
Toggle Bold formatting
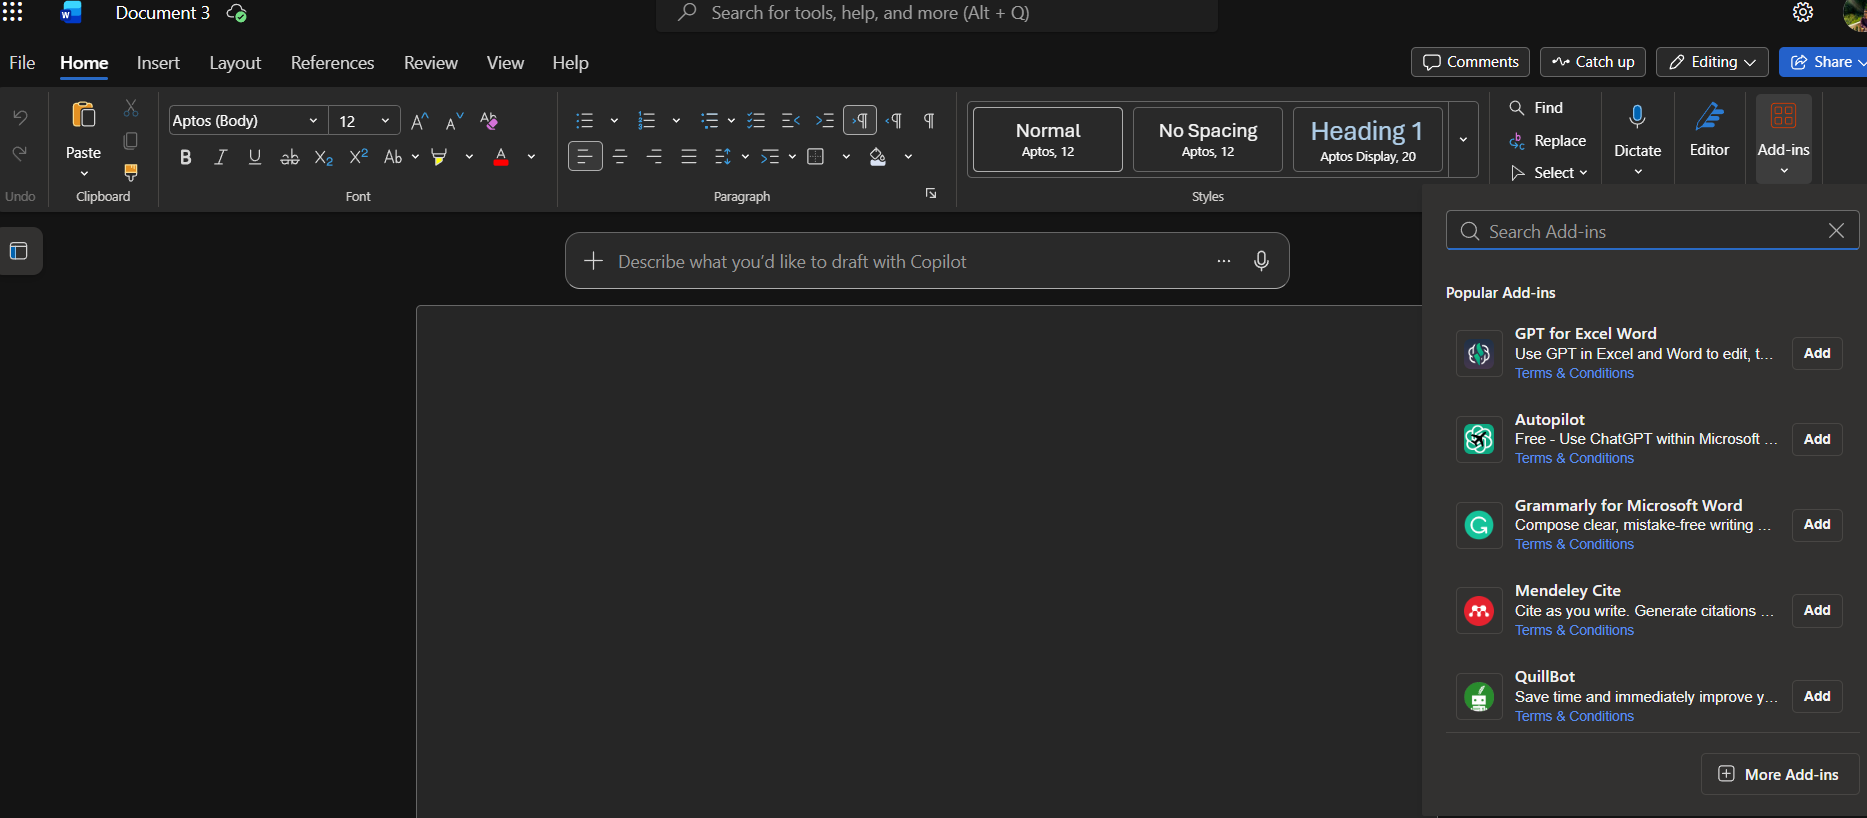[186, 157]
